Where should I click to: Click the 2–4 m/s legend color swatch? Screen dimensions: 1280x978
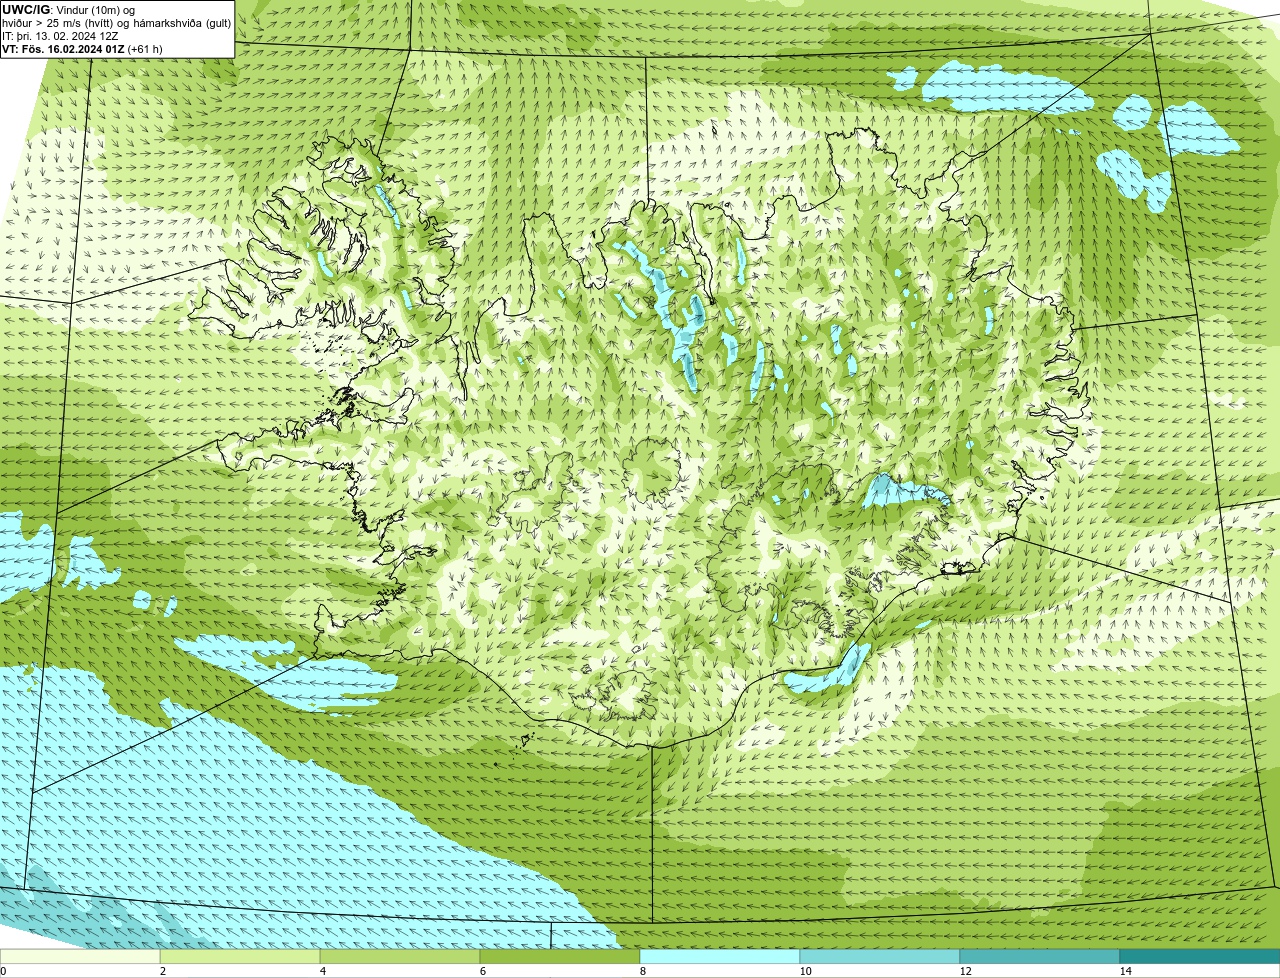(x=240, y=957)
